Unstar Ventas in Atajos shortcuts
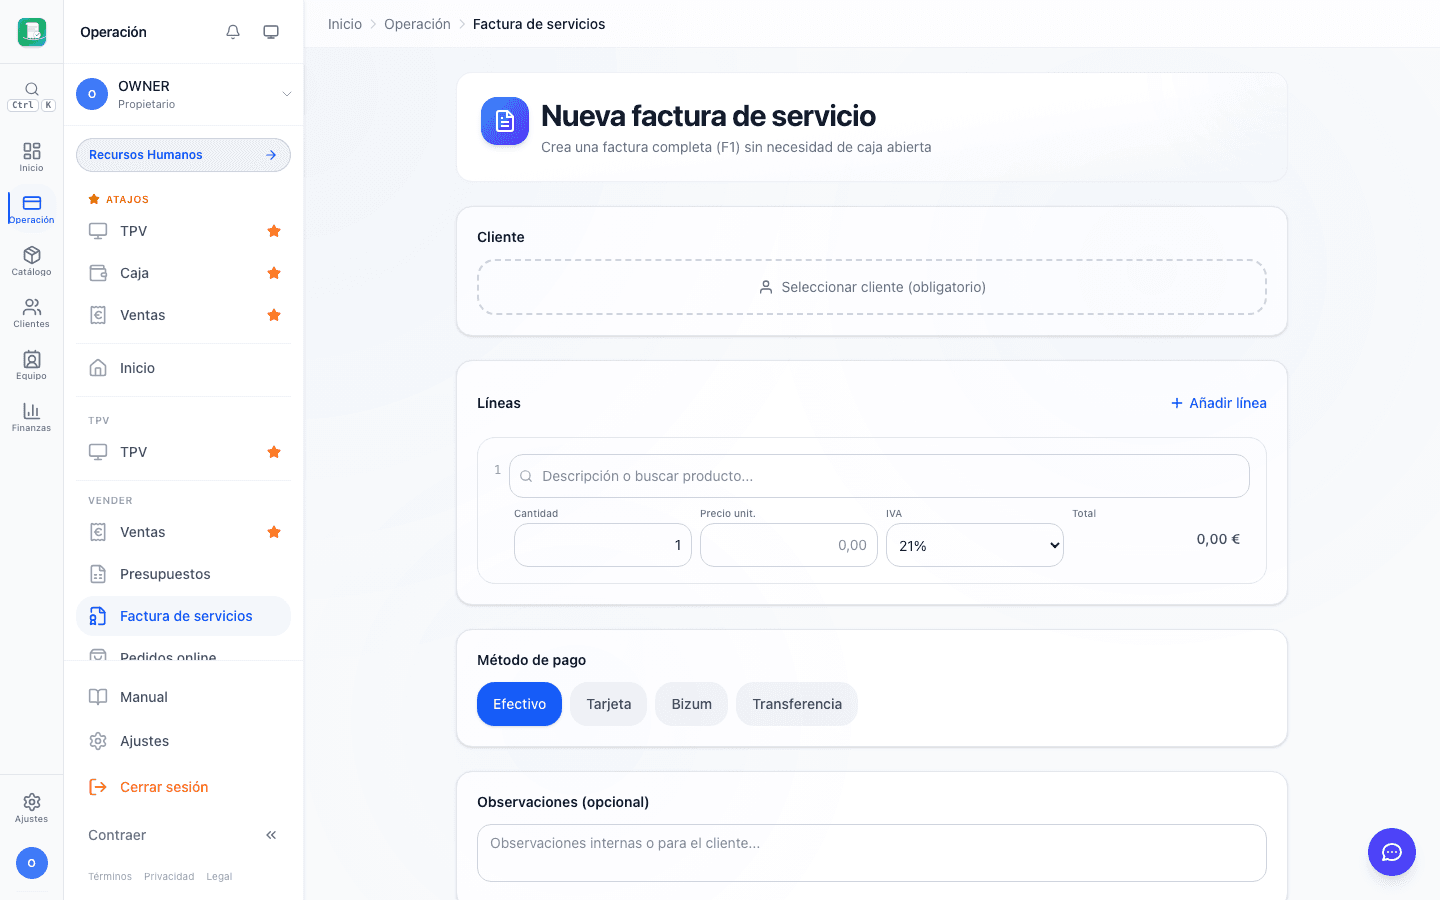This screenshot has height=900, width=1440. click(274, 315)
